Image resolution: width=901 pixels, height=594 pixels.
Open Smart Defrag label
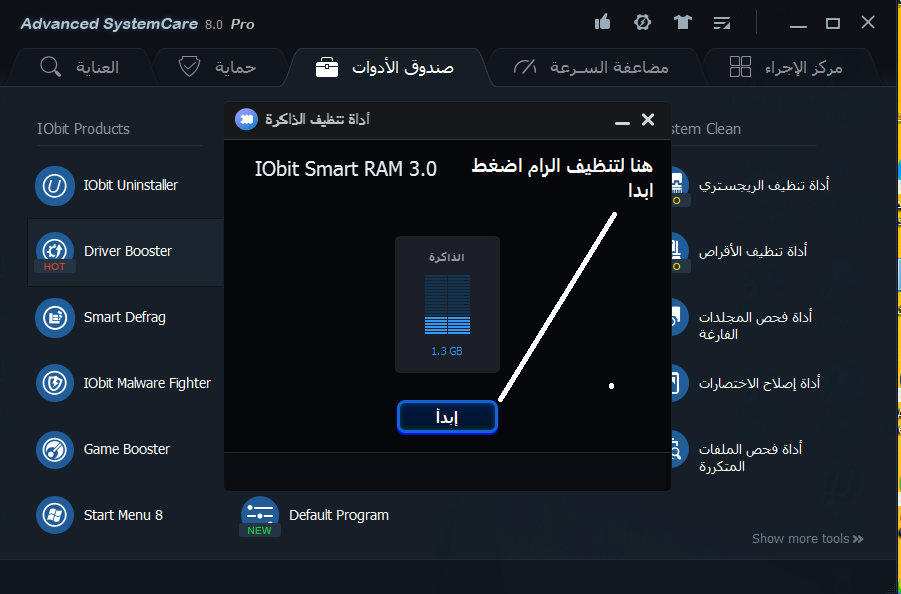[125, 318]
